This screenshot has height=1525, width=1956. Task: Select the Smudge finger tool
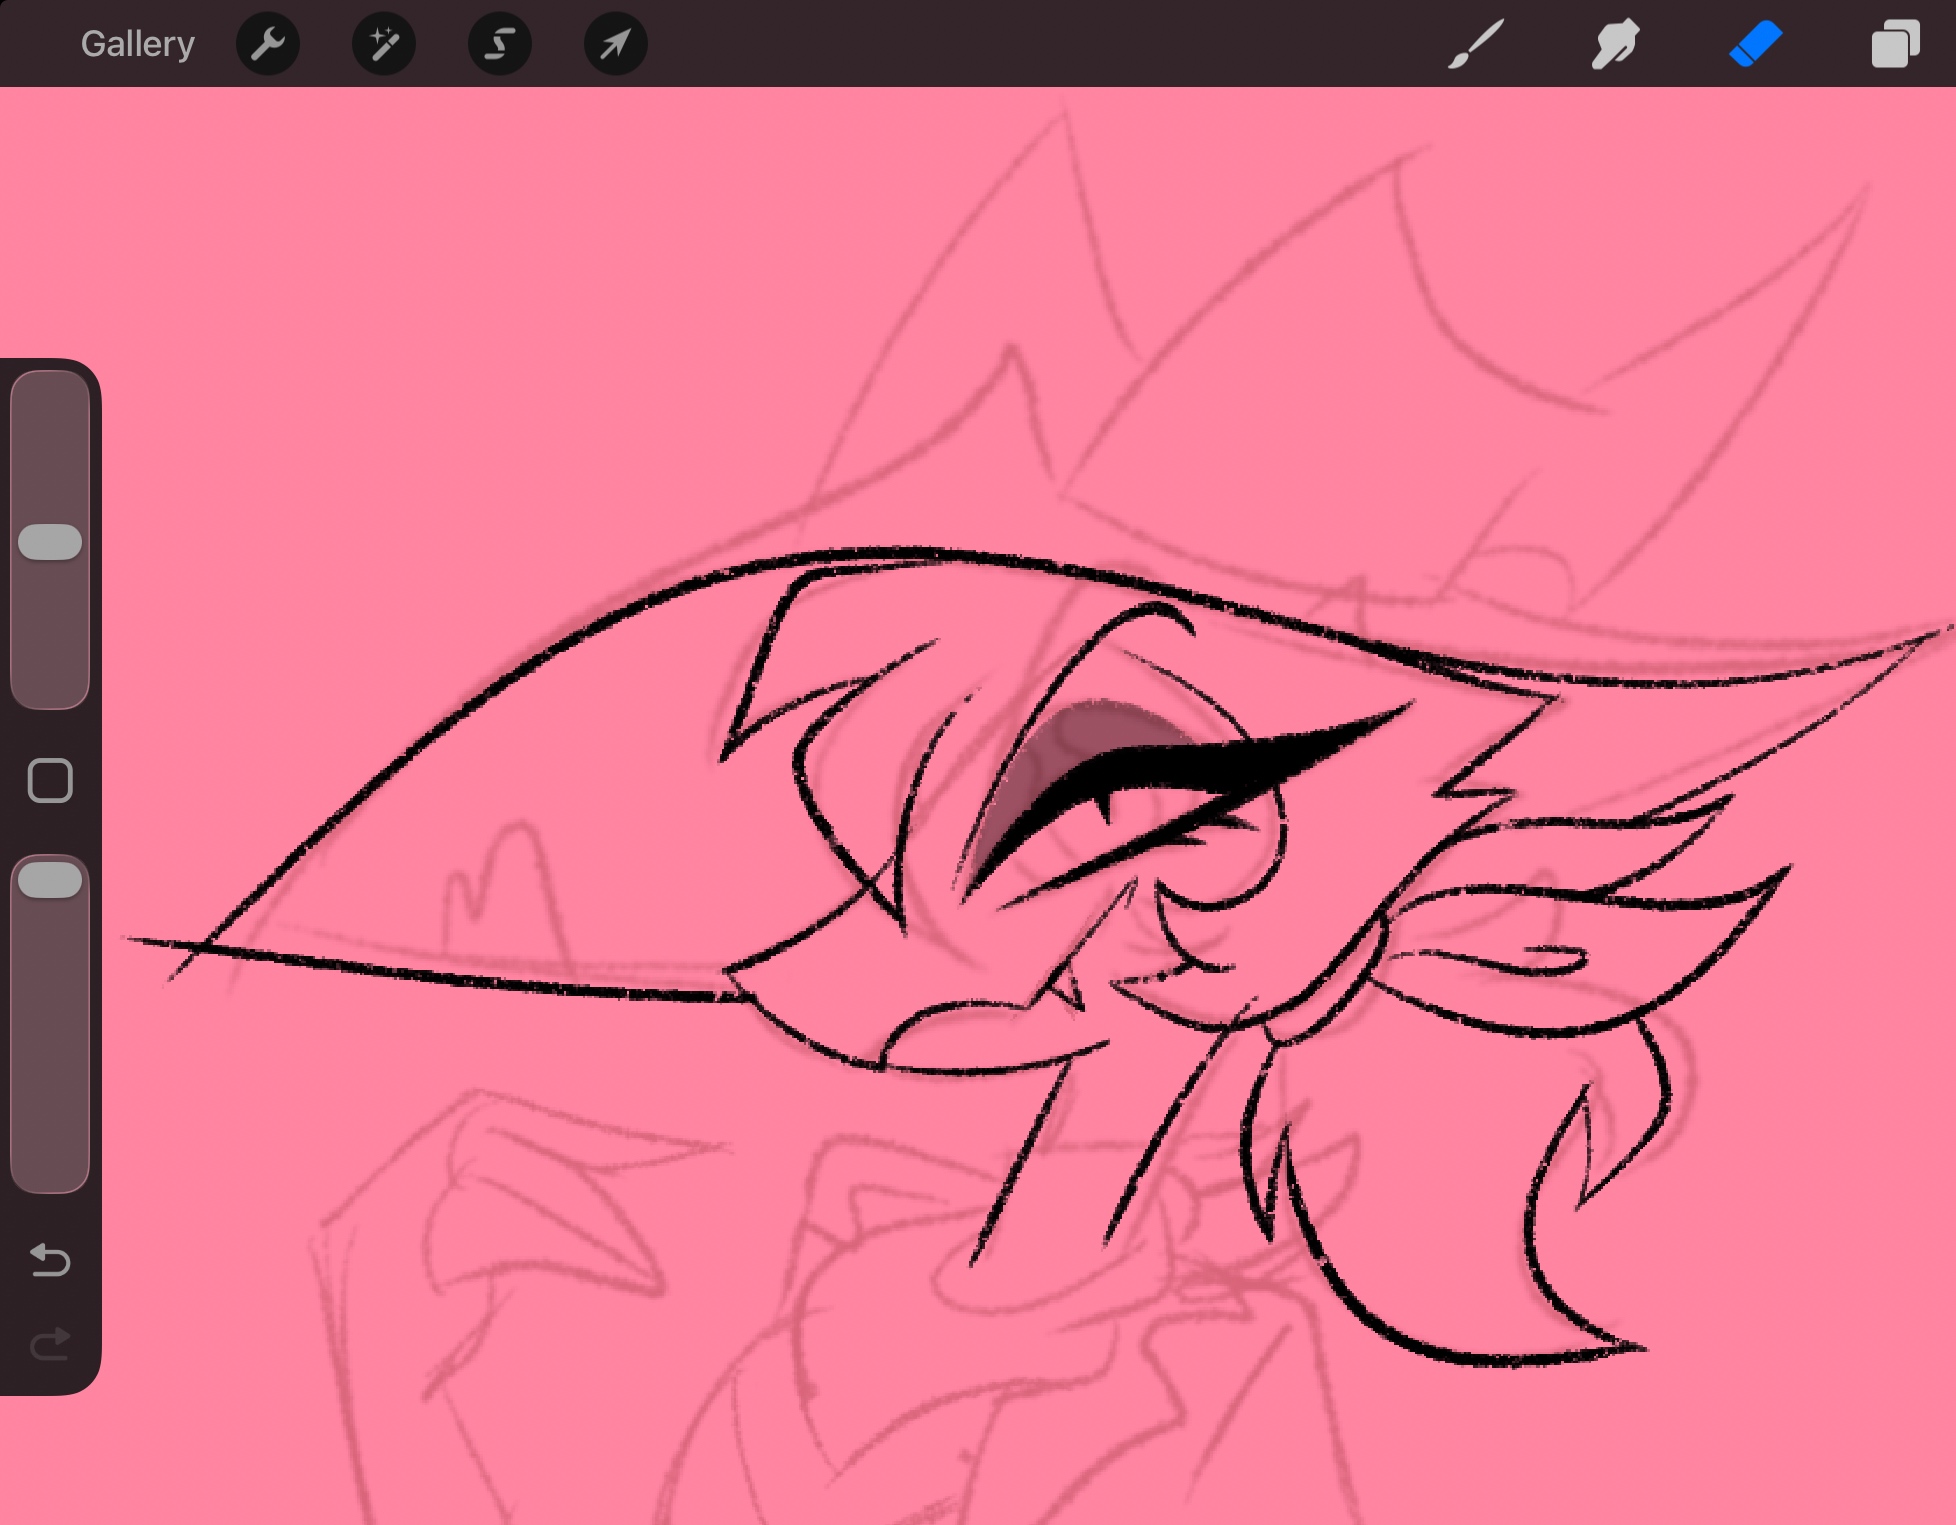pyautogui.click(x=1615, y=44)
